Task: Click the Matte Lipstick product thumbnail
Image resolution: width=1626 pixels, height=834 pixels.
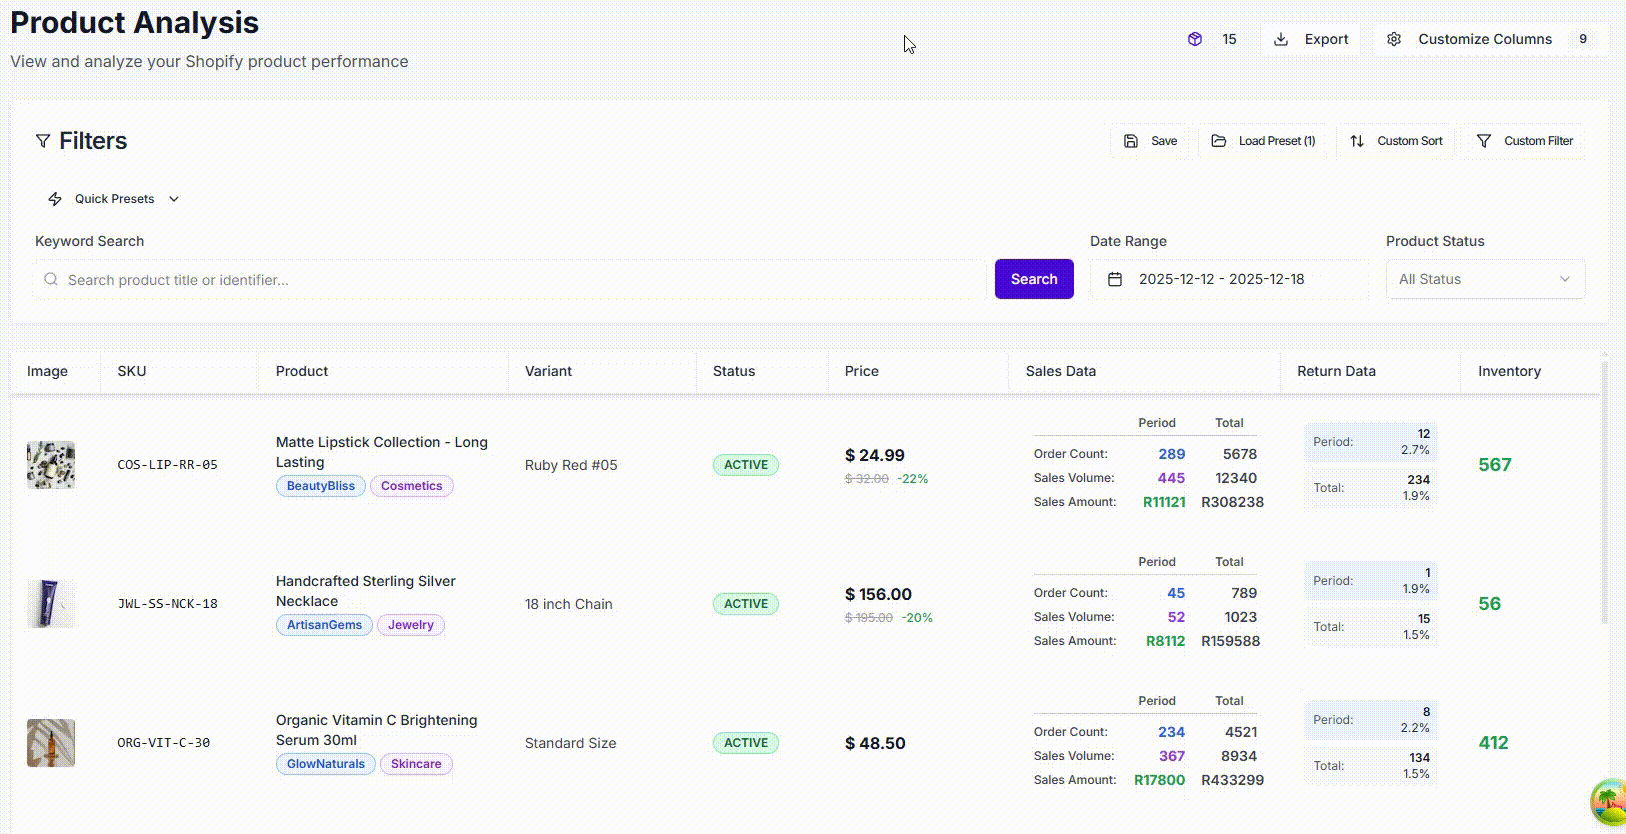Action: click(51, 465)
